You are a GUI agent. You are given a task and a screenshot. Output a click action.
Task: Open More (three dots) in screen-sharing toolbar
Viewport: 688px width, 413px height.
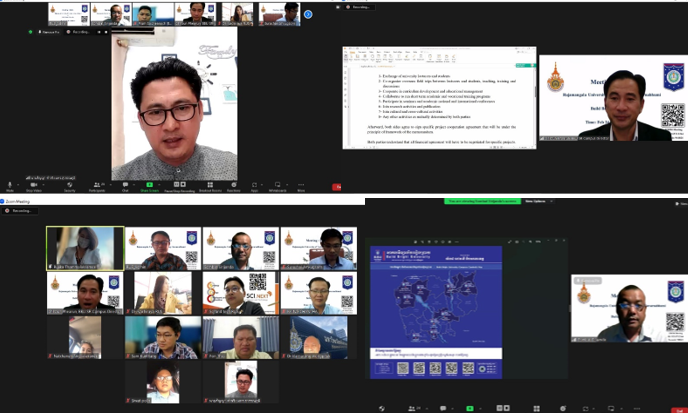point(637,409)
